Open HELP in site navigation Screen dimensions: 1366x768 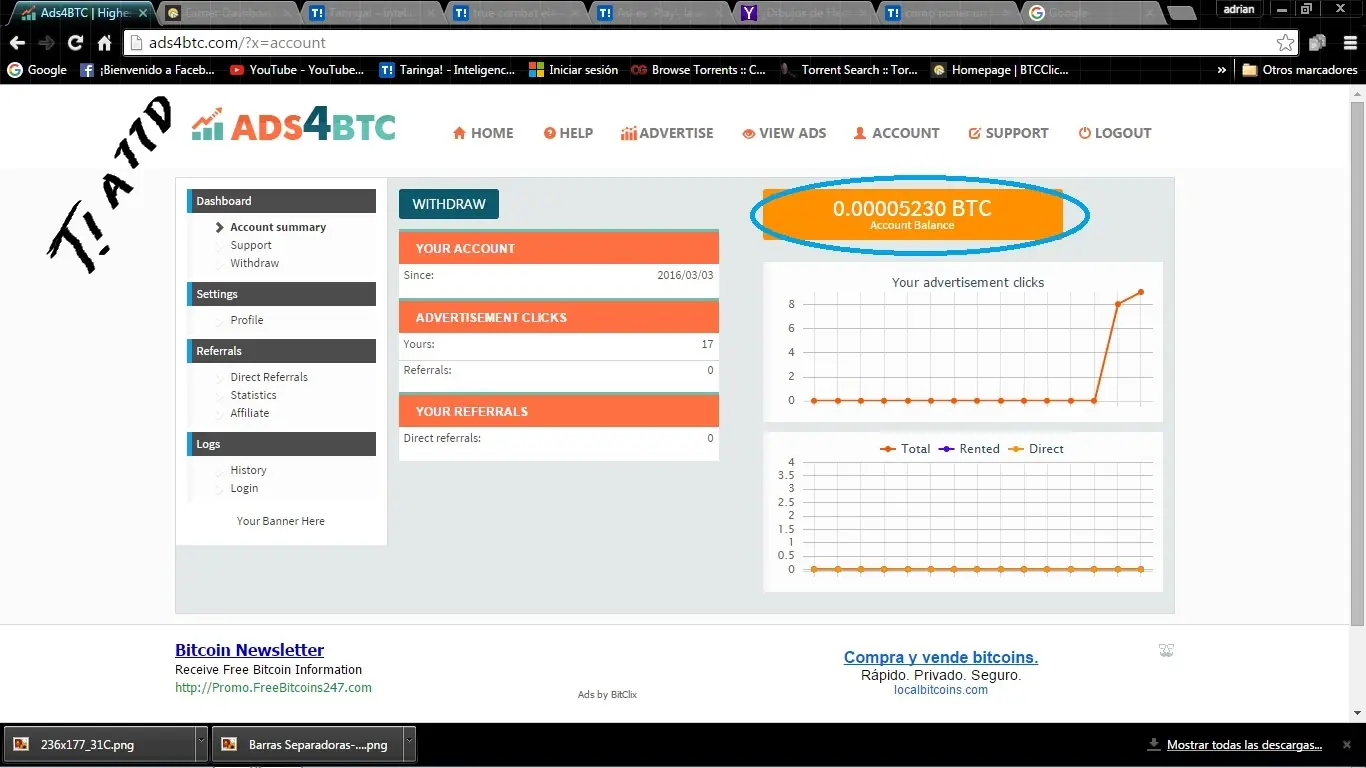(x=568, y=133)
